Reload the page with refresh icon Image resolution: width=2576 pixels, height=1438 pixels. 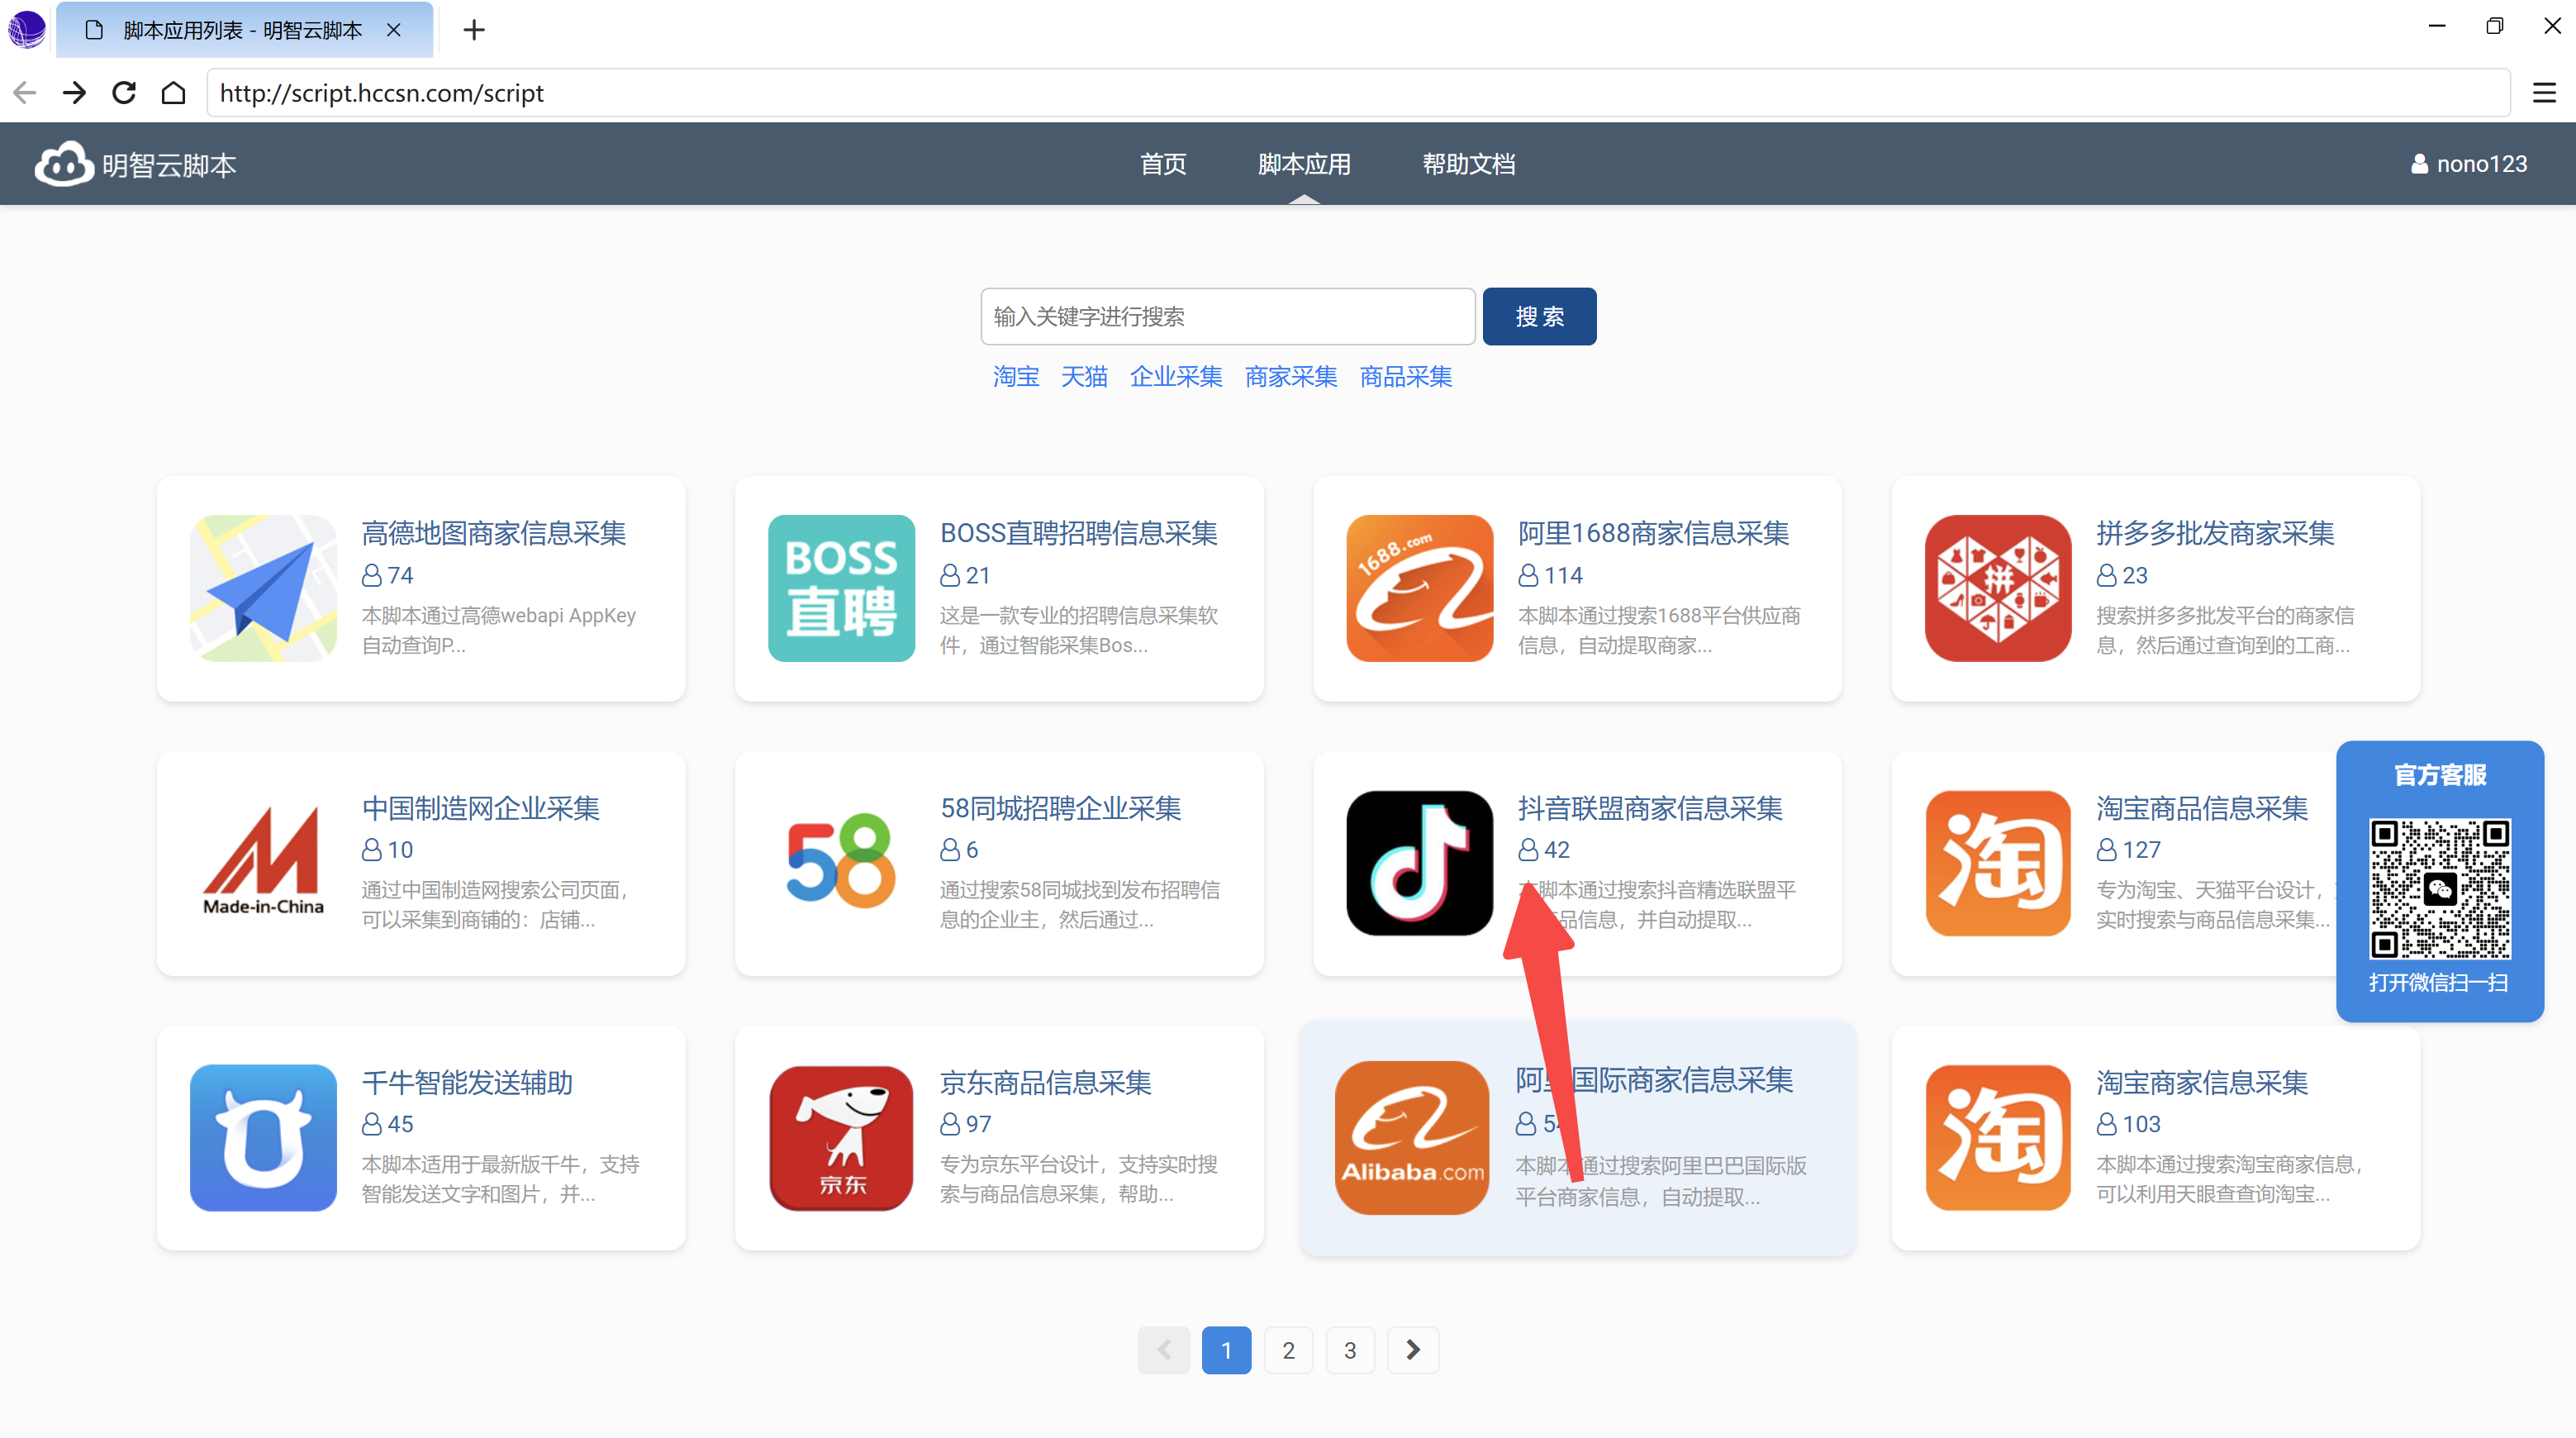coord(124,93)
